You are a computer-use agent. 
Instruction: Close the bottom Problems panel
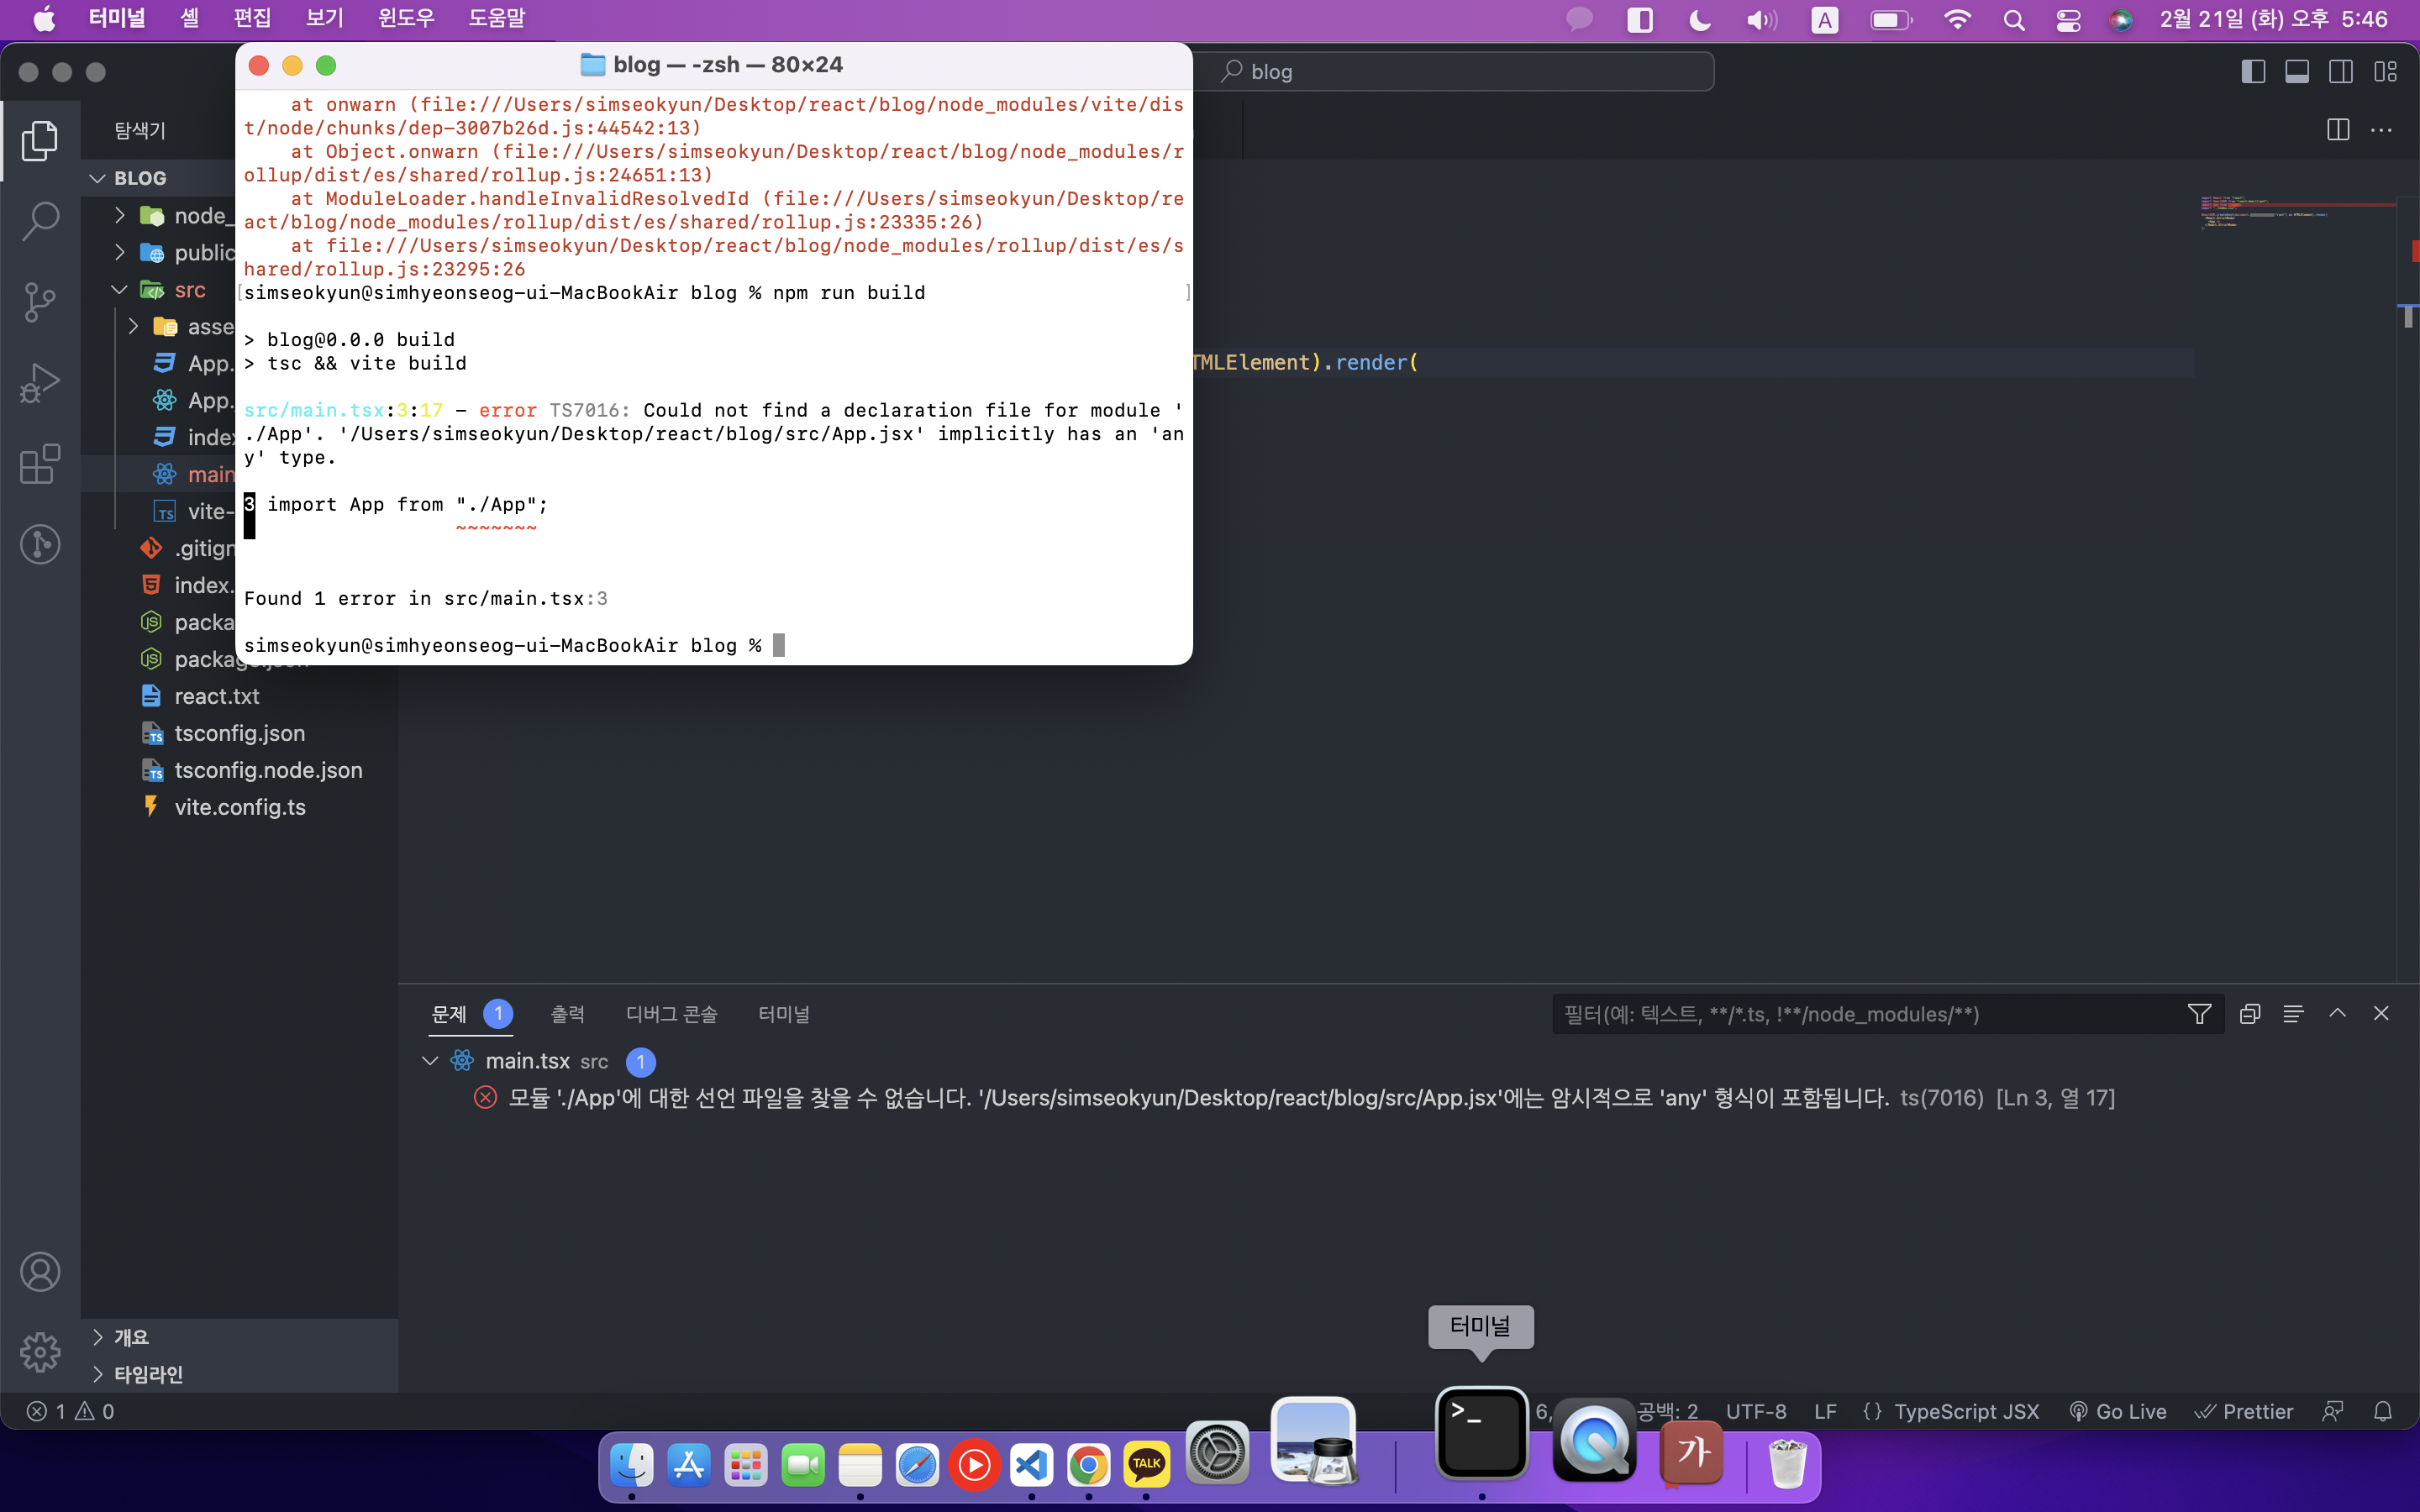point(2381,1014)
